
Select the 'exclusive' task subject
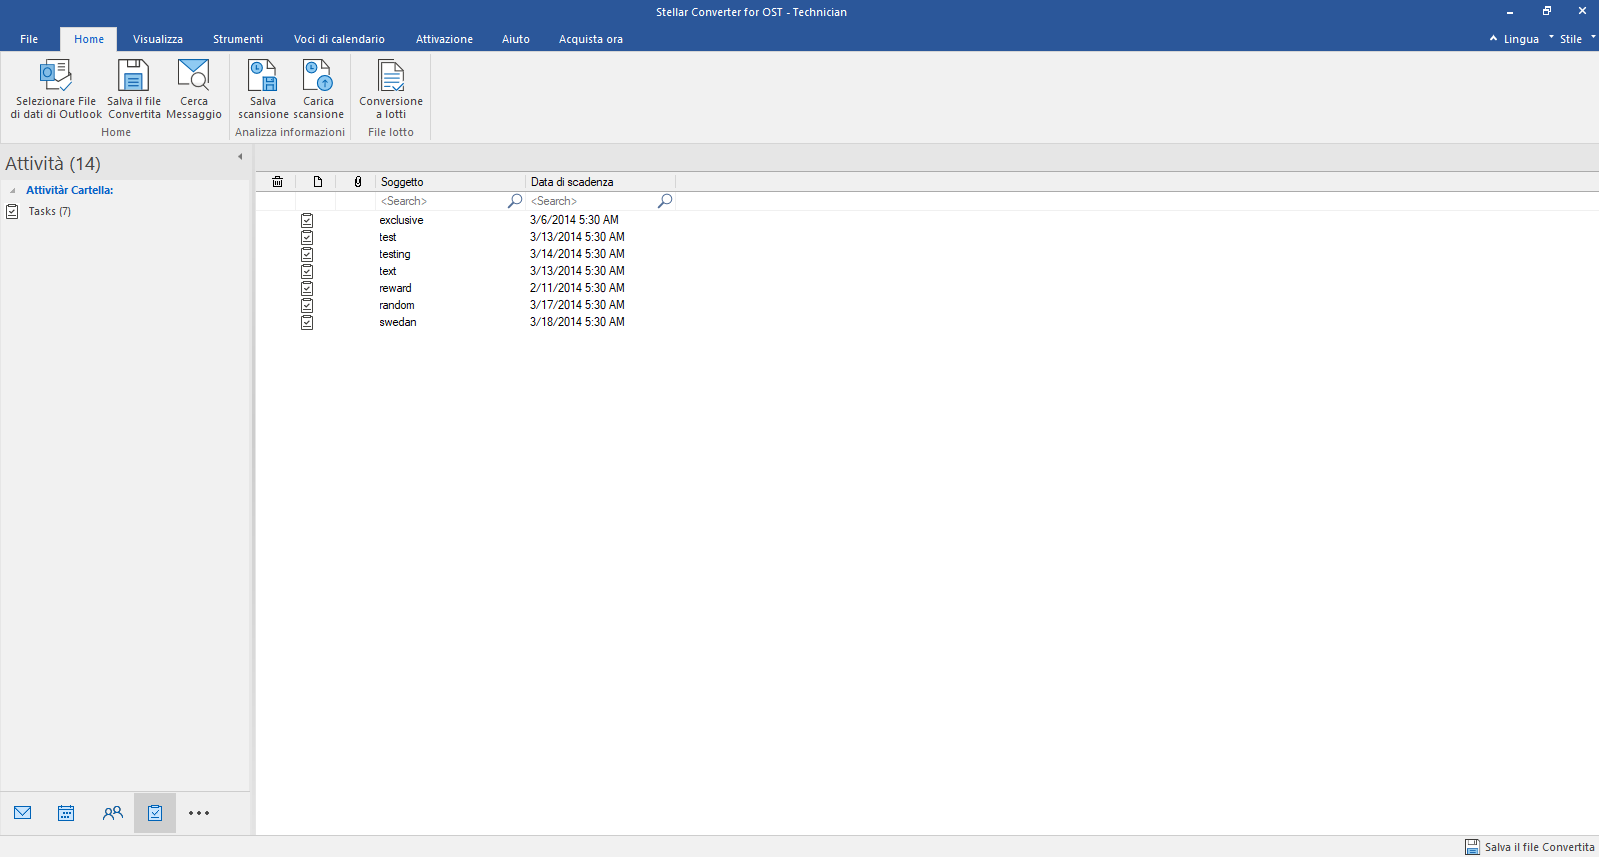point(401,220)
